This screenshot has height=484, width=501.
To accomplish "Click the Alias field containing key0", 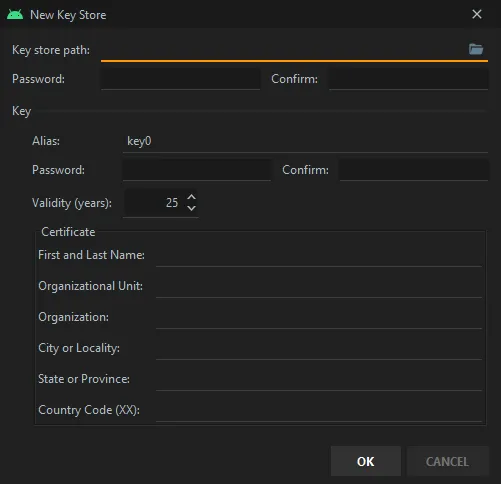I will pos(305,141).
